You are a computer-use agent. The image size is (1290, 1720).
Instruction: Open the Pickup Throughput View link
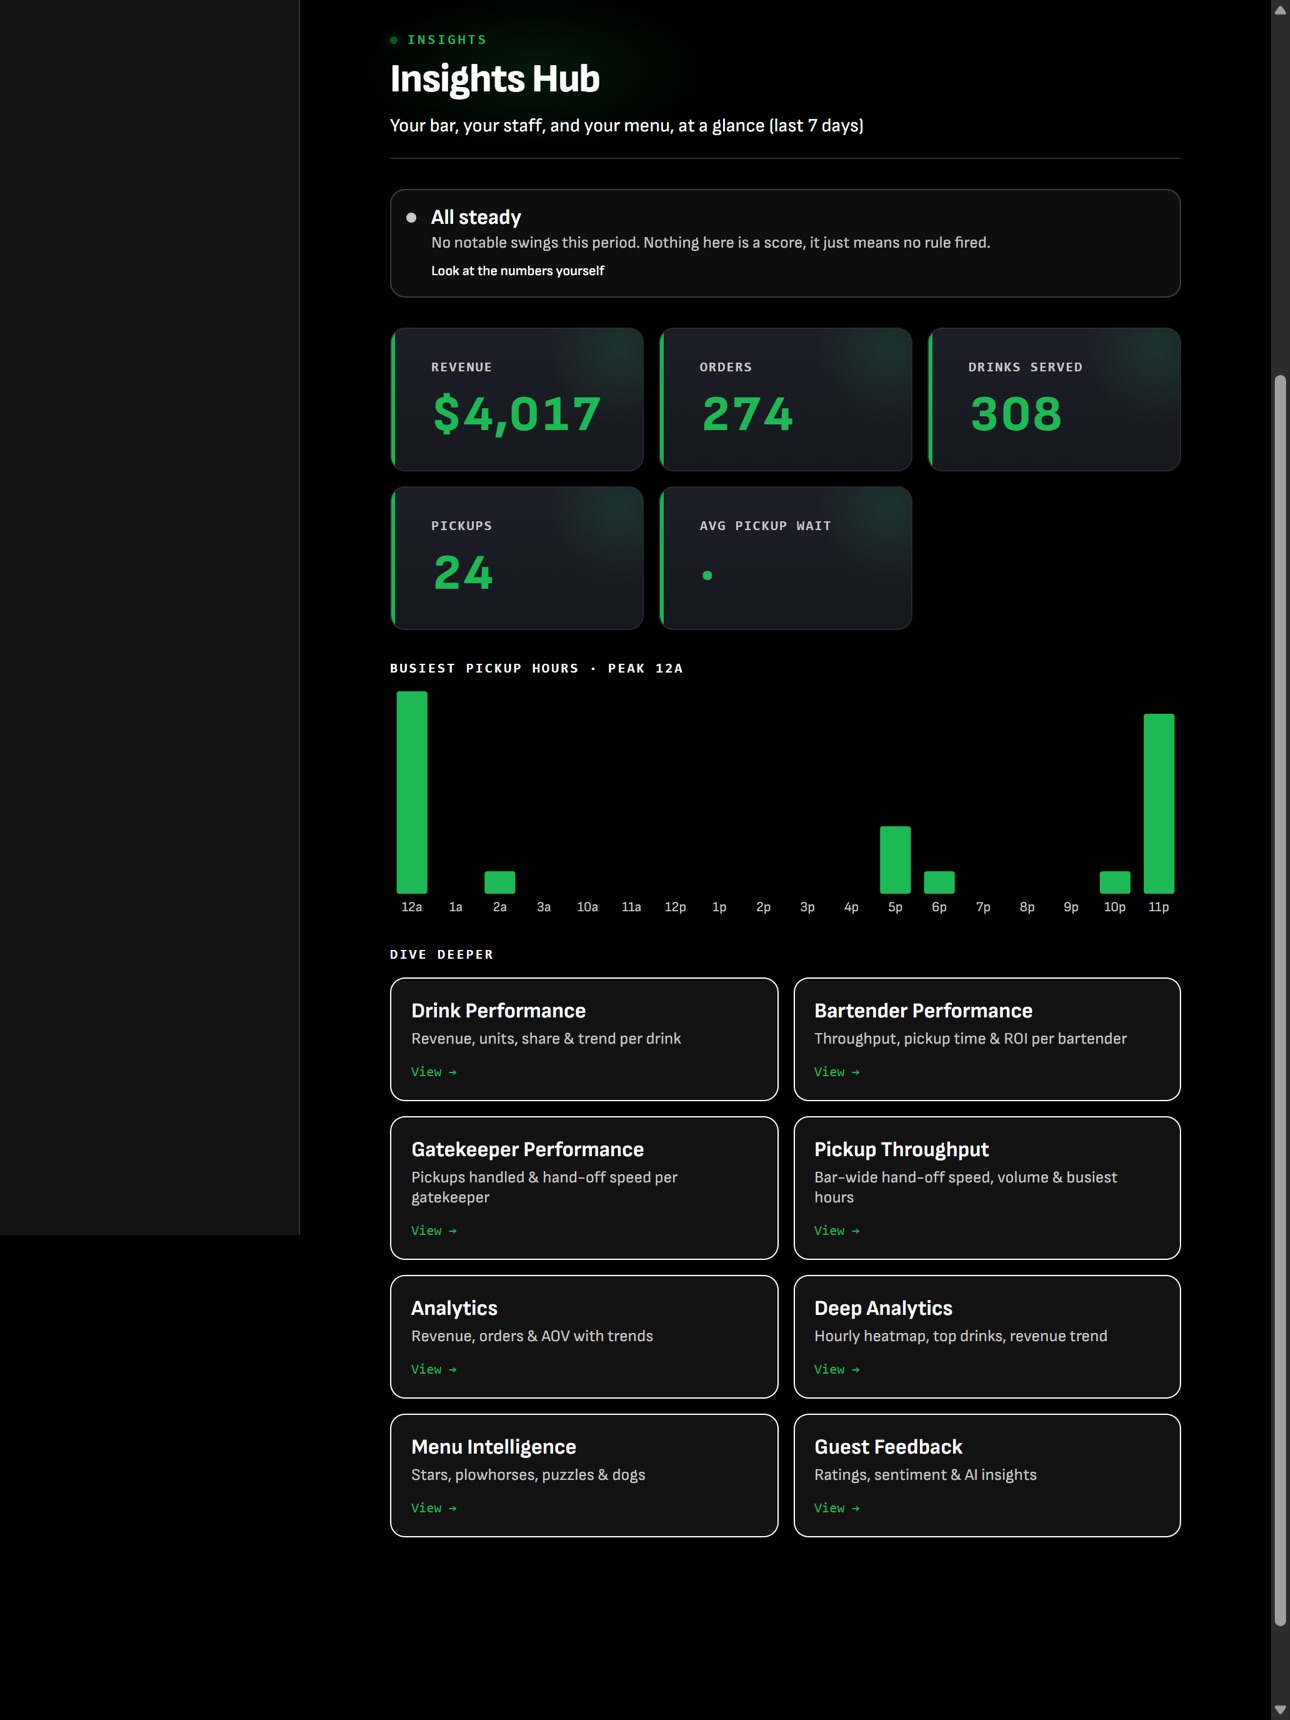[837, 1231]
